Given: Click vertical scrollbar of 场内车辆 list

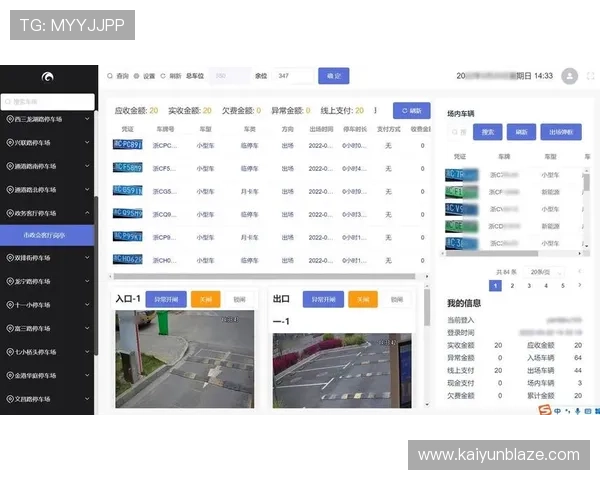Looking at the screenshot, I should [587, 183].
